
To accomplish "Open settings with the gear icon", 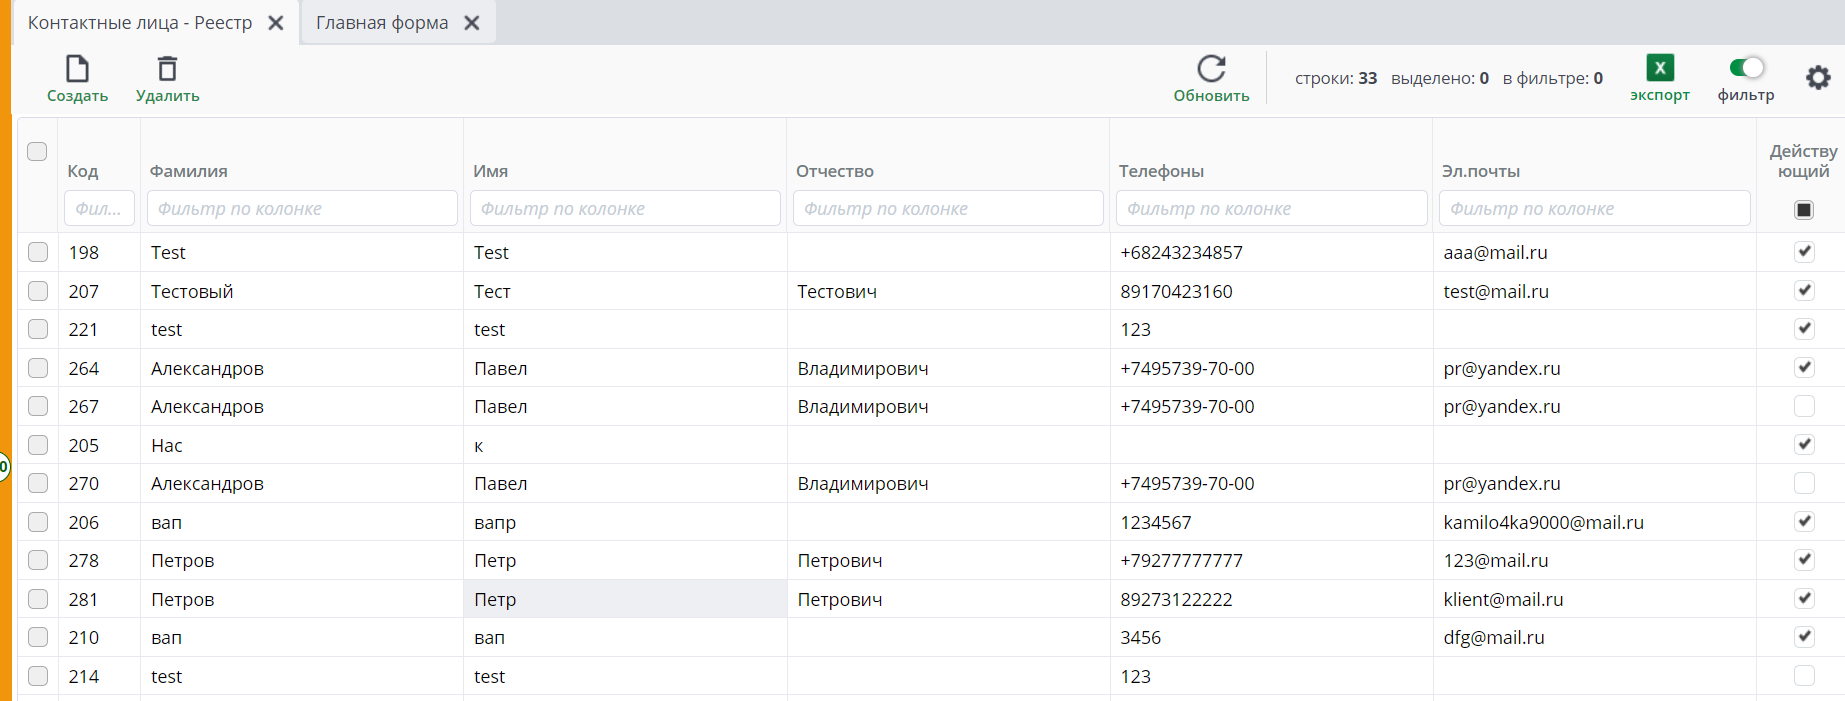I will 1817,78.
